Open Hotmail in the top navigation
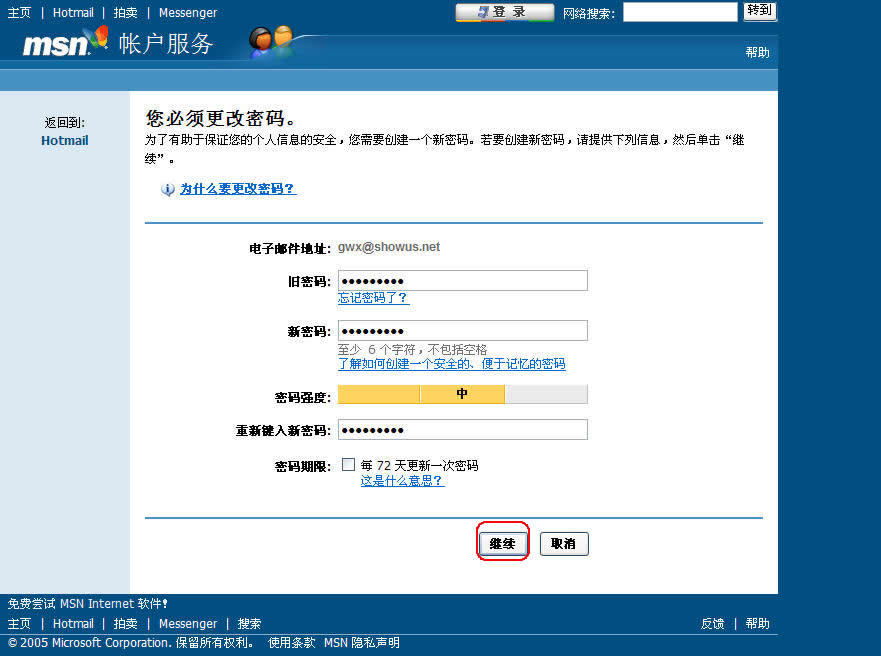 tap(73, 12)
